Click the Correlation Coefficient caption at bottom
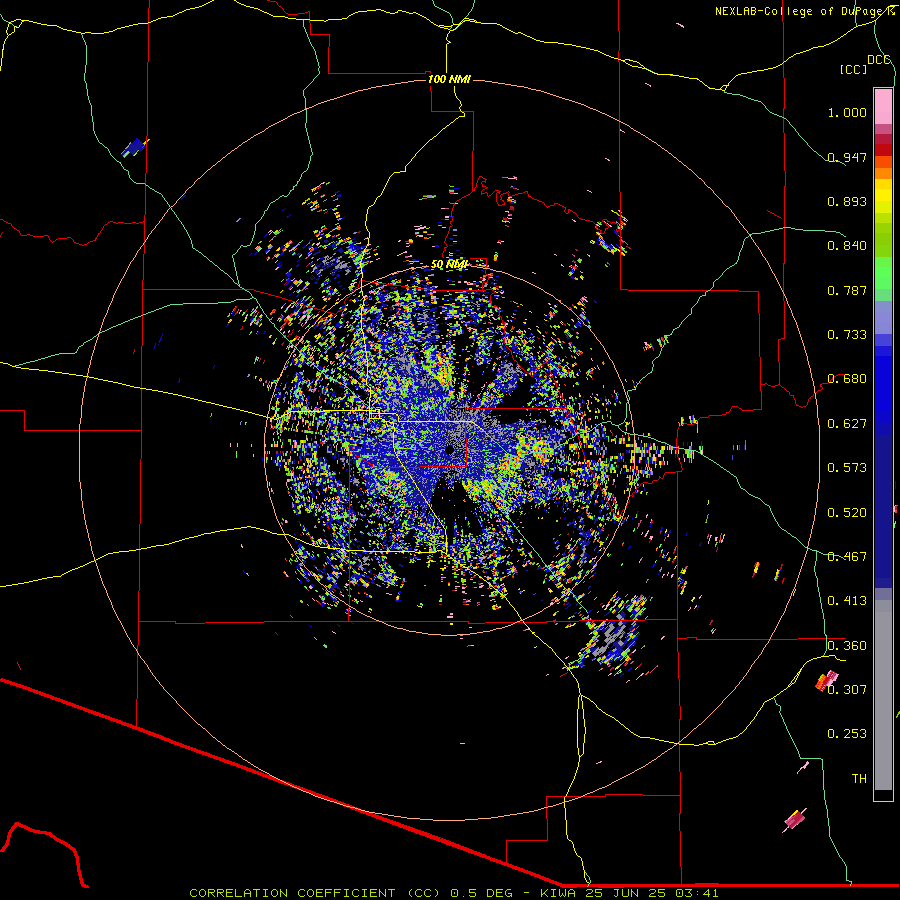 point(454,893)
